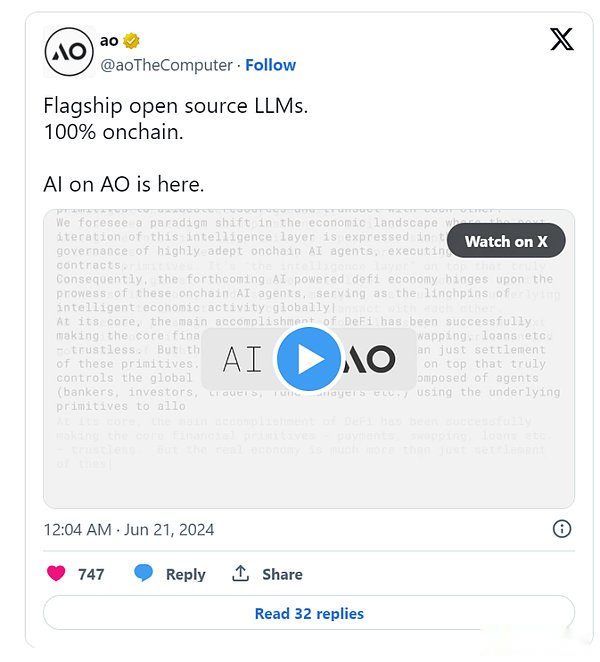Play the AI on AO video
600x662 pixels.
(309, 359)
